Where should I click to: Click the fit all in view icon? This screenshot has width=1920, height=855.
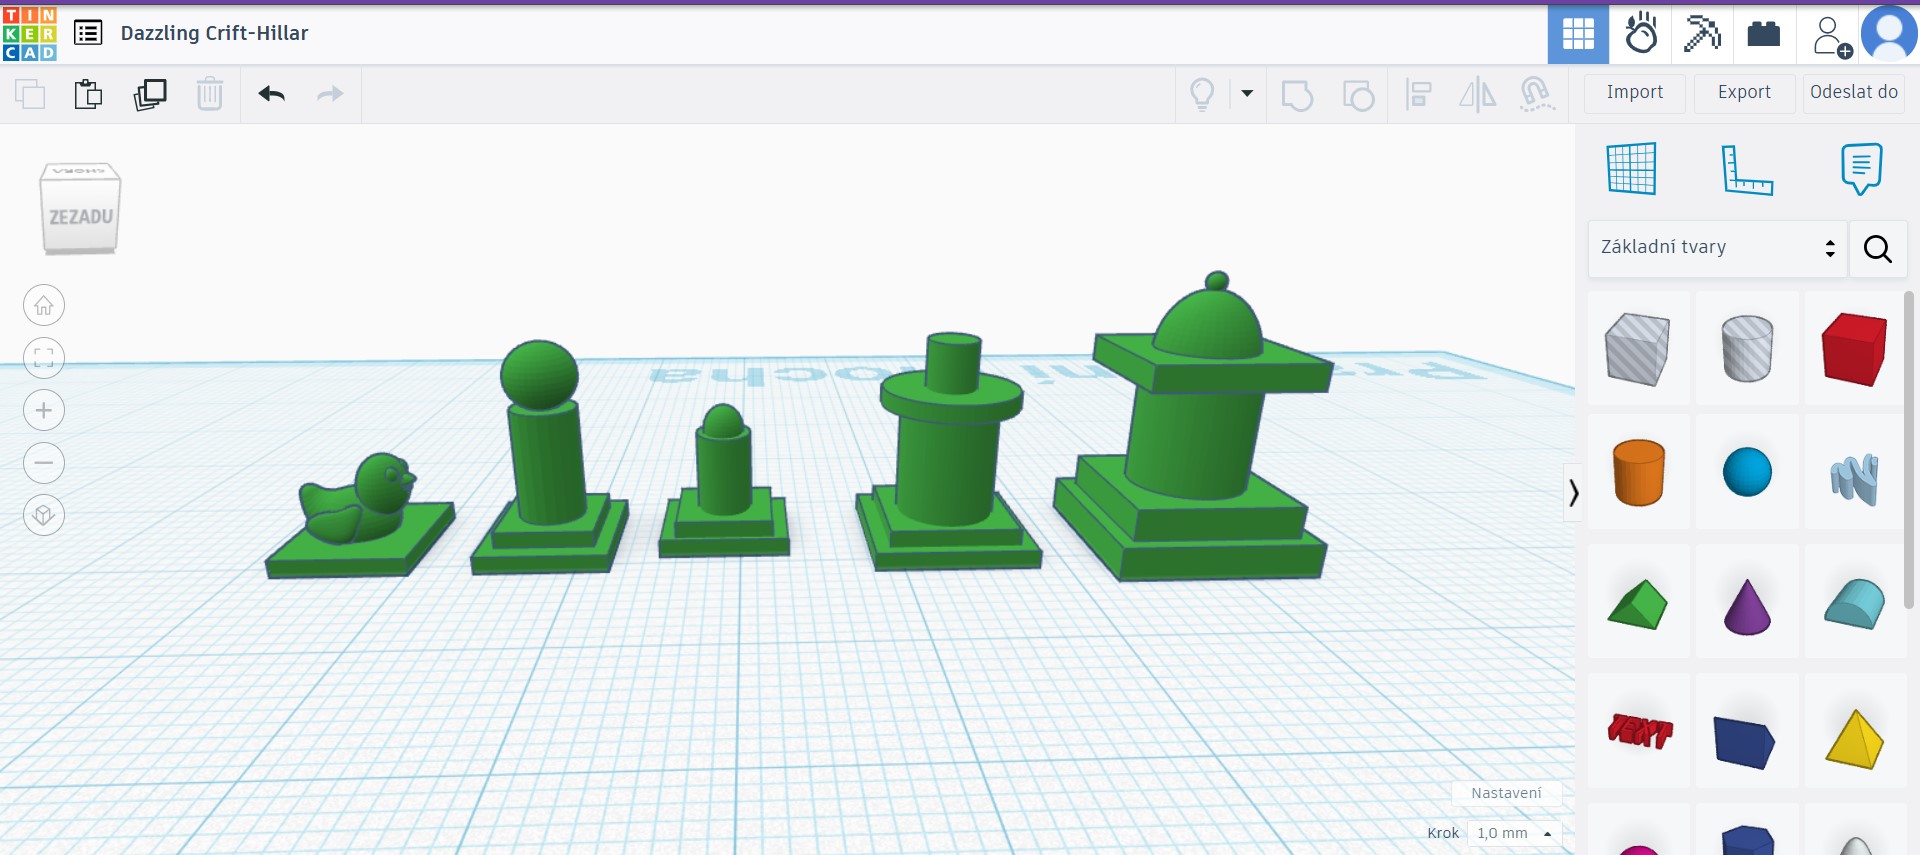(x=44, y=358)
